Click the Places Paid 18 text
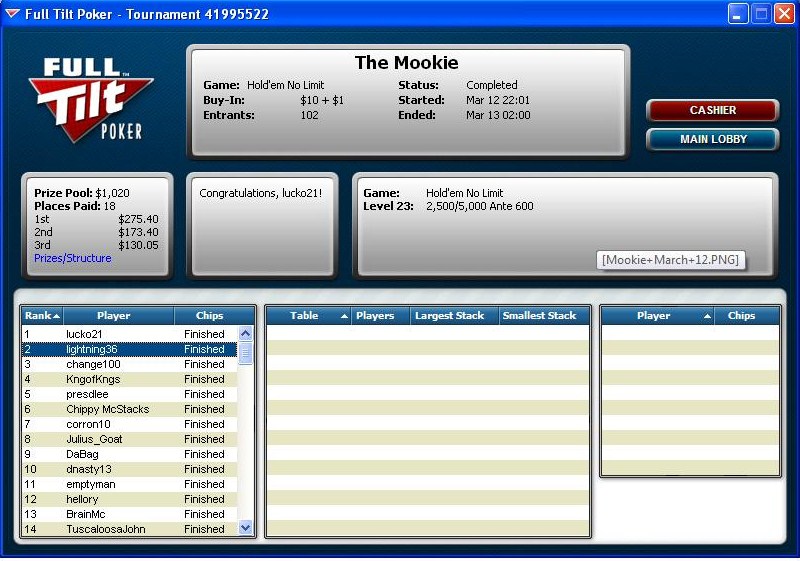800x561 pixels. (x=75, y=206)
